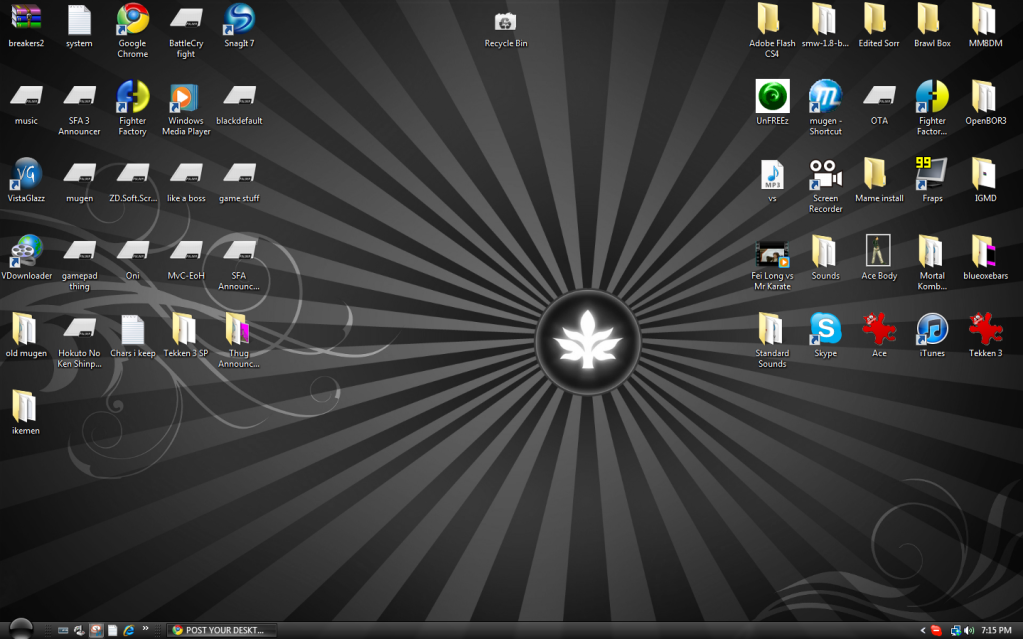Select the iTunes desktop icon

click(x=931, y=328)
